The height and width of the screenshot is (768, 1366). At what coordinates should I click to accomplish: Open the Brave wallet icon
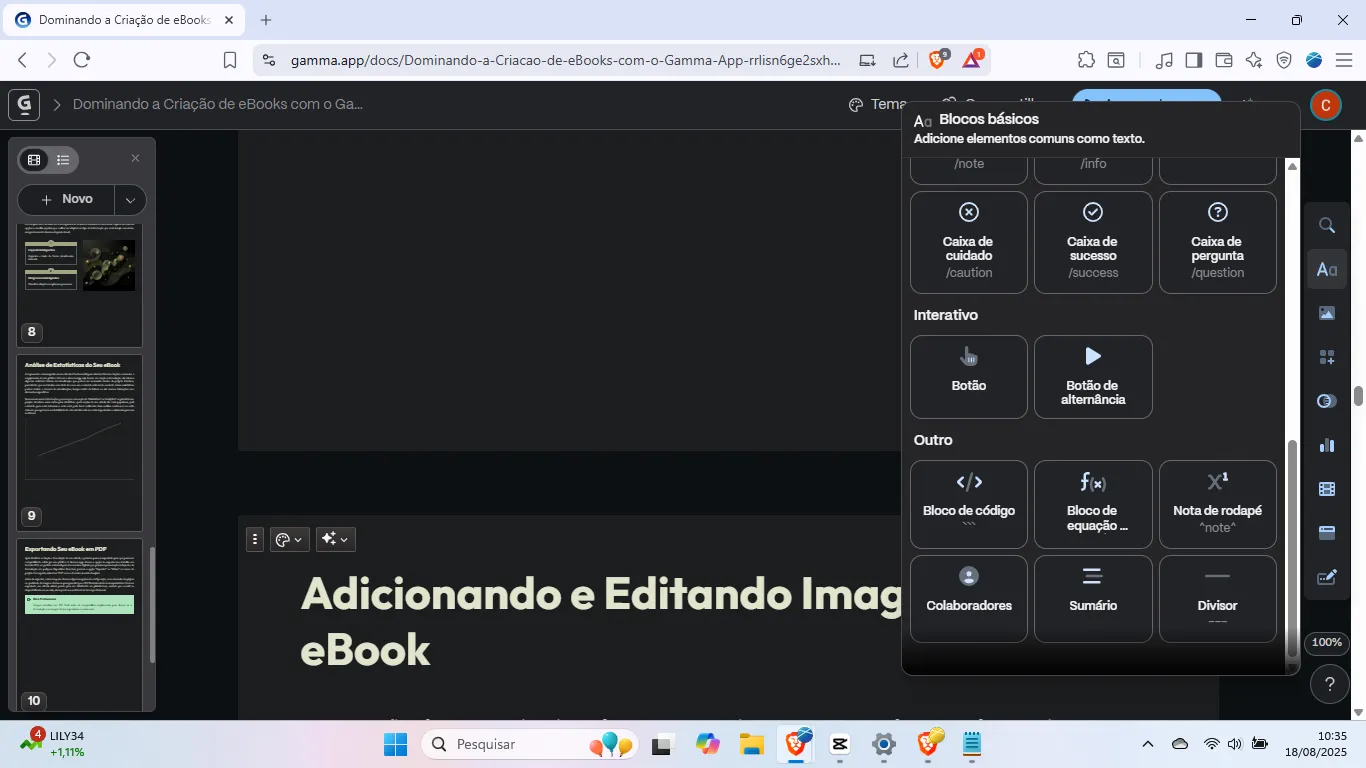(1224, 60)
